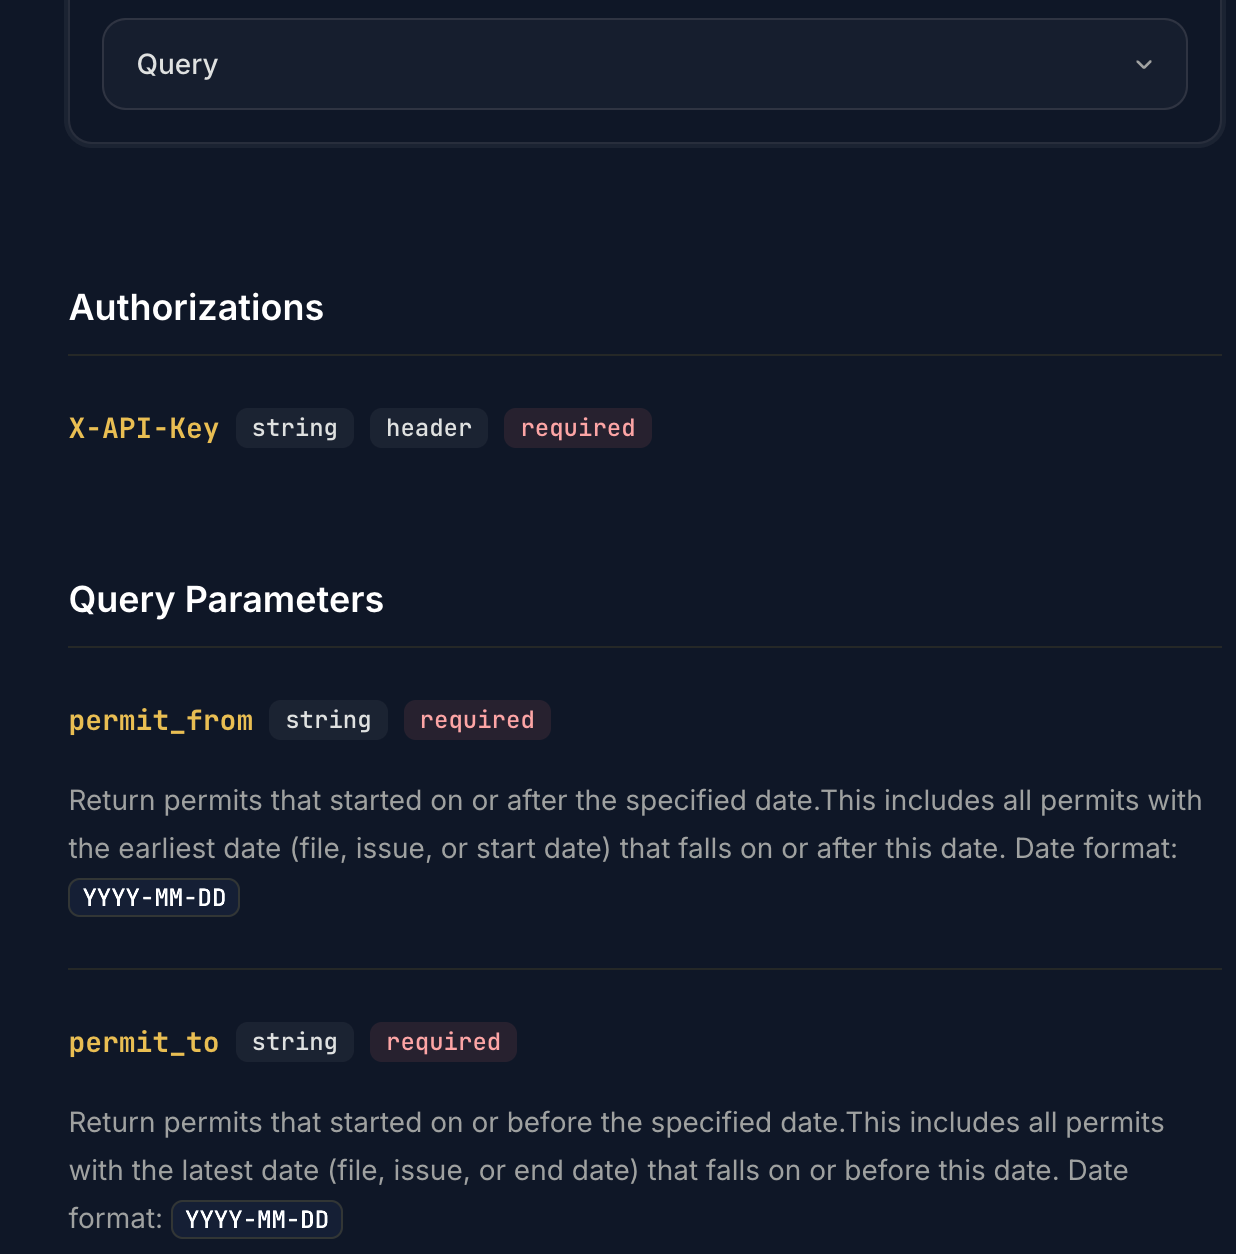Select the permit_from parameter name
This screenshot has height=1254, width=1236.
point(160,720)
